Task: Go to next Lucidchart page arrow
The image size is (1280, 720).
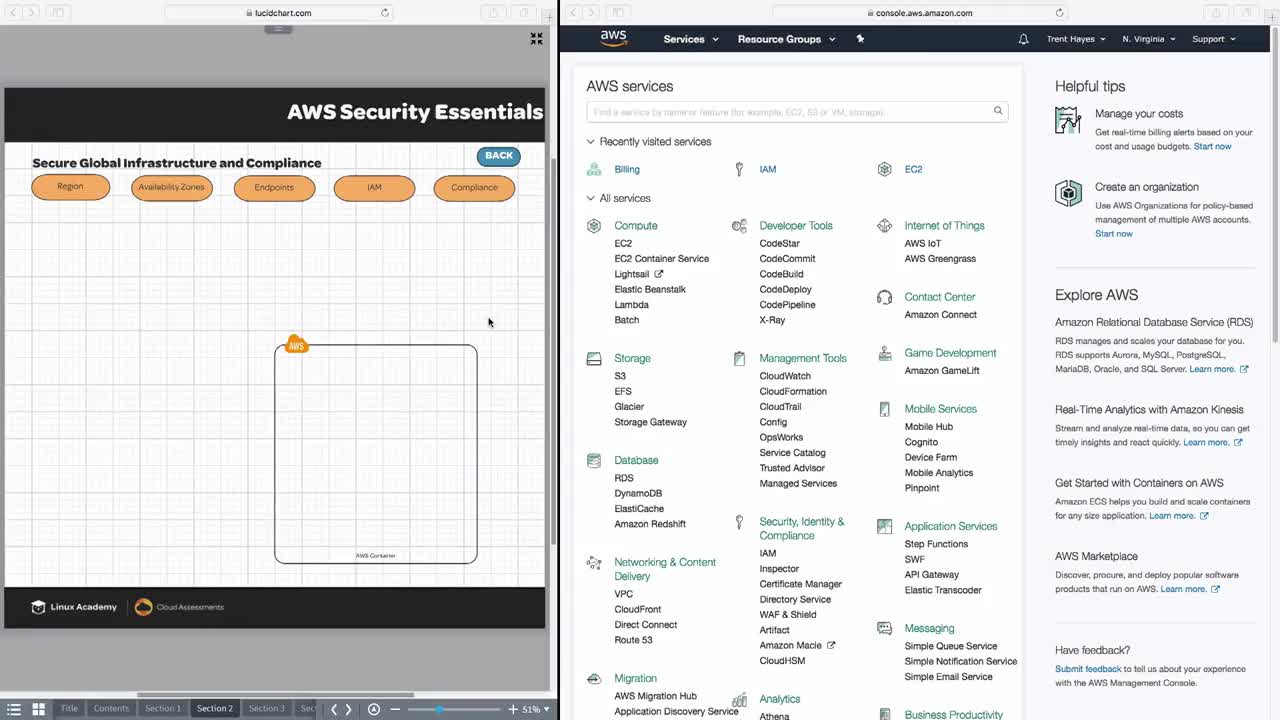Action: [x=348, y=709]
